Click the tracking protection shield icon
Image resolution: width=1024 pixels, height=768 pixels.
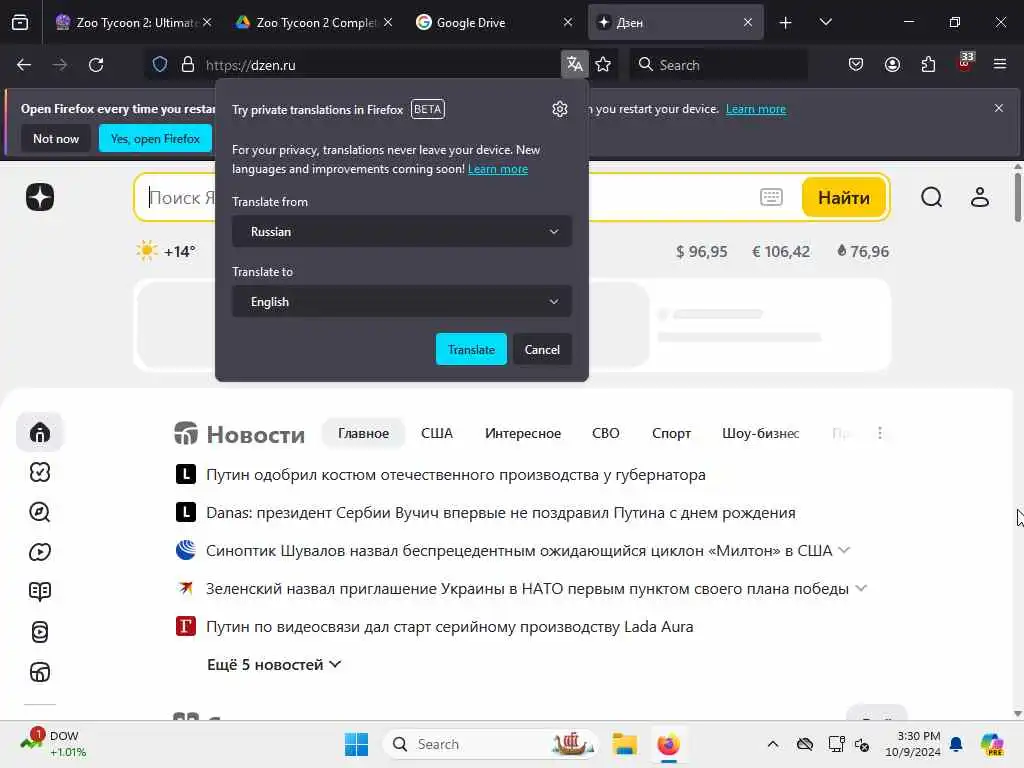pyautogui.click(x=160, y=65)
